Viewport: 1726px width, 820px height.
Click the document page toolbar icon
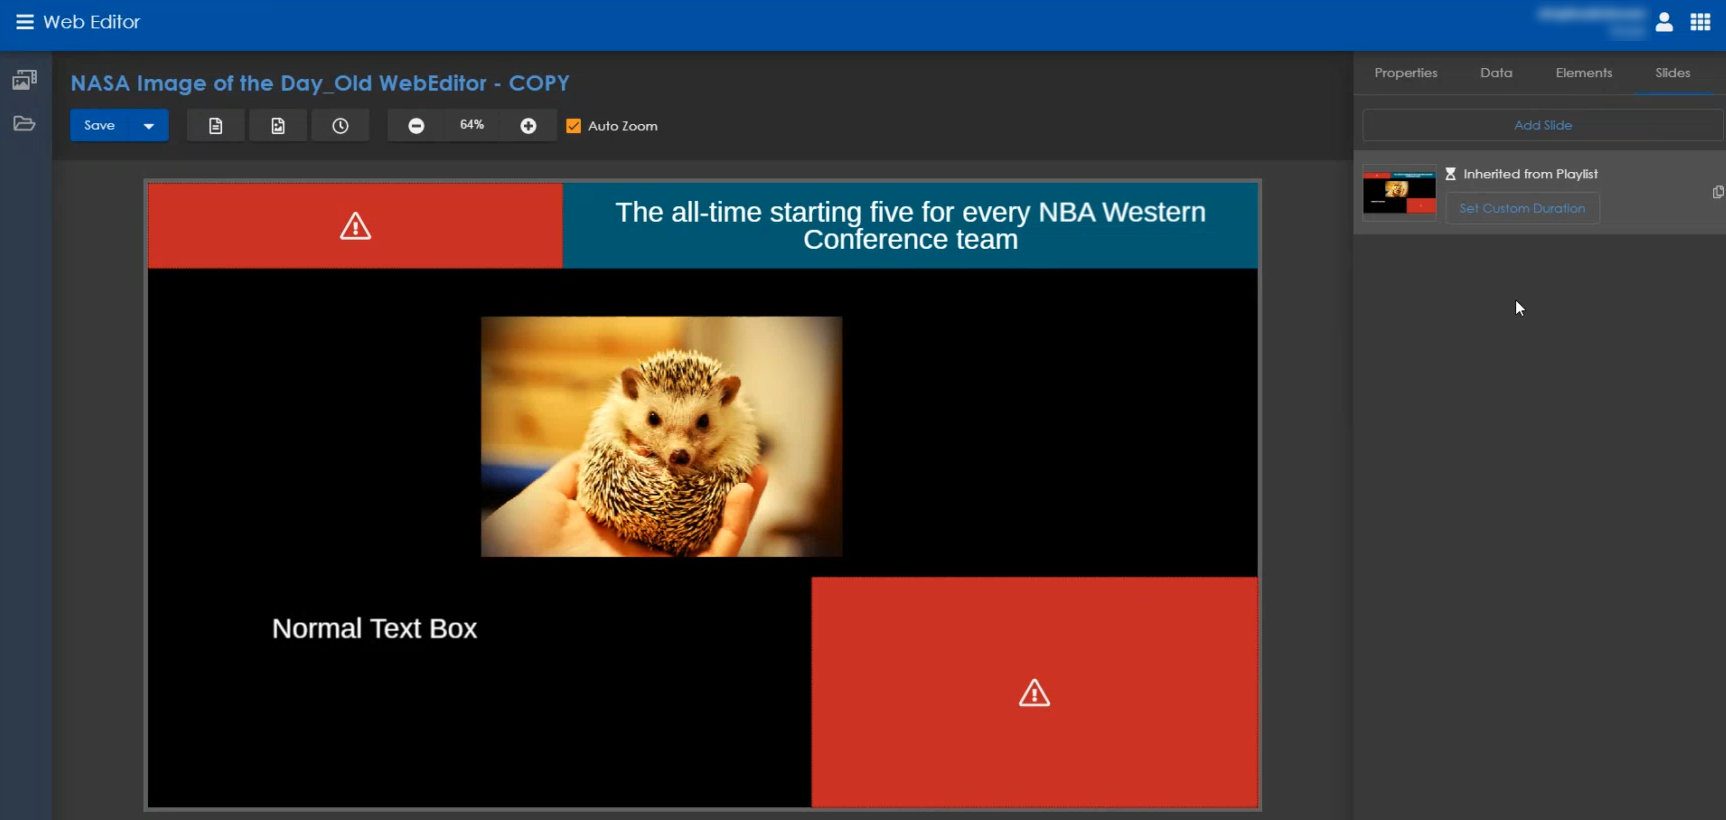click(215, 126)
